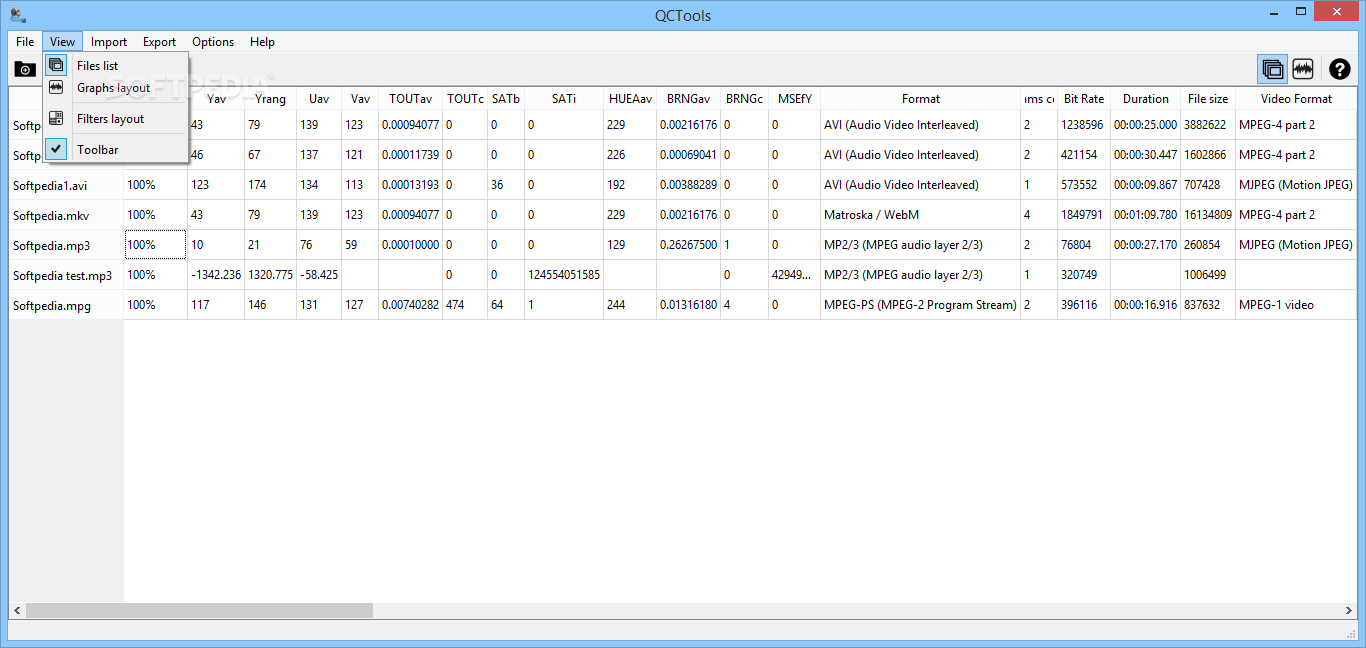Open the Options menu

pos(213,42)
